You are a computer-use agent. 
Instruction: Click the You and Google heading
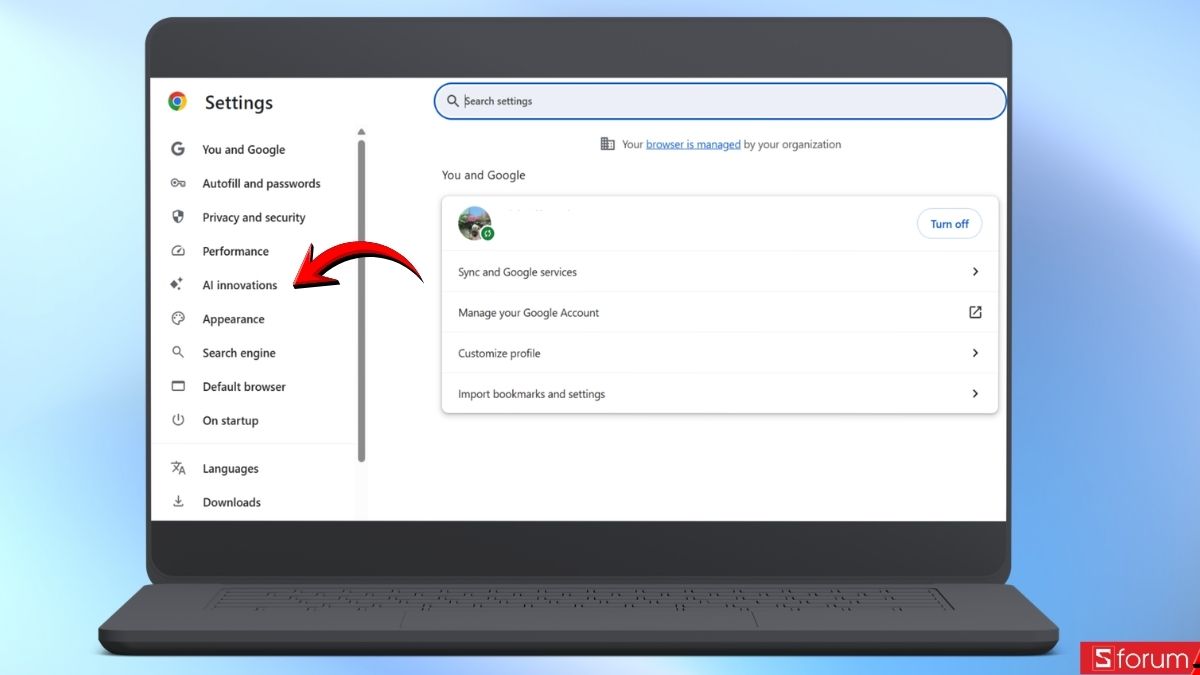click(x=484, y=175)
